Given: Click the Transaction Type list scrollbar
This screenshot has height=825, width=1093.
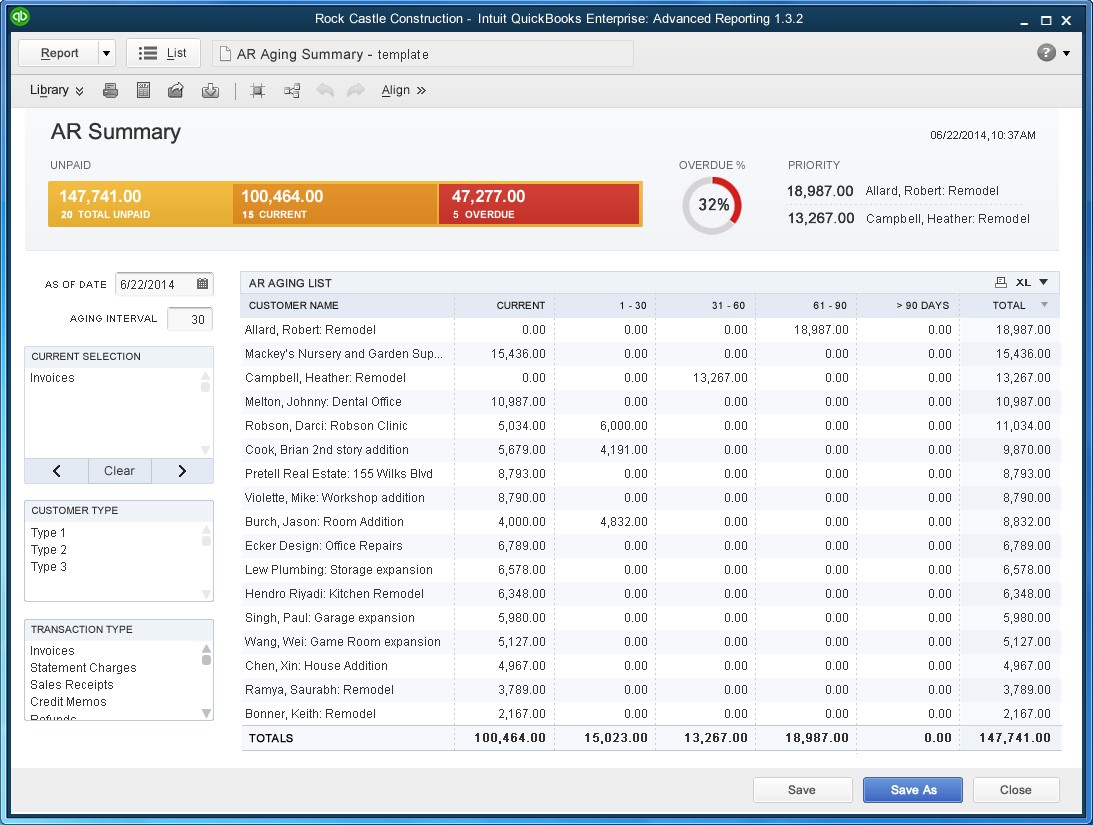Looking at the screenshot, I should [x=206, y=680].
